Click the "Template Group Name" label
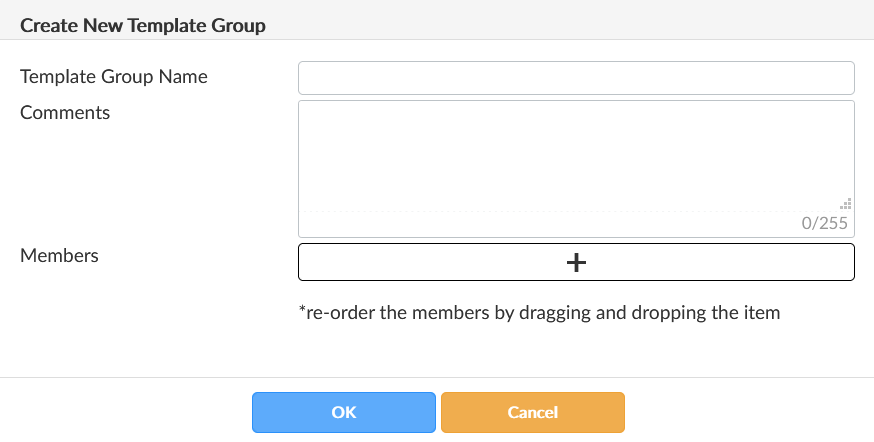 pos(114,76)
